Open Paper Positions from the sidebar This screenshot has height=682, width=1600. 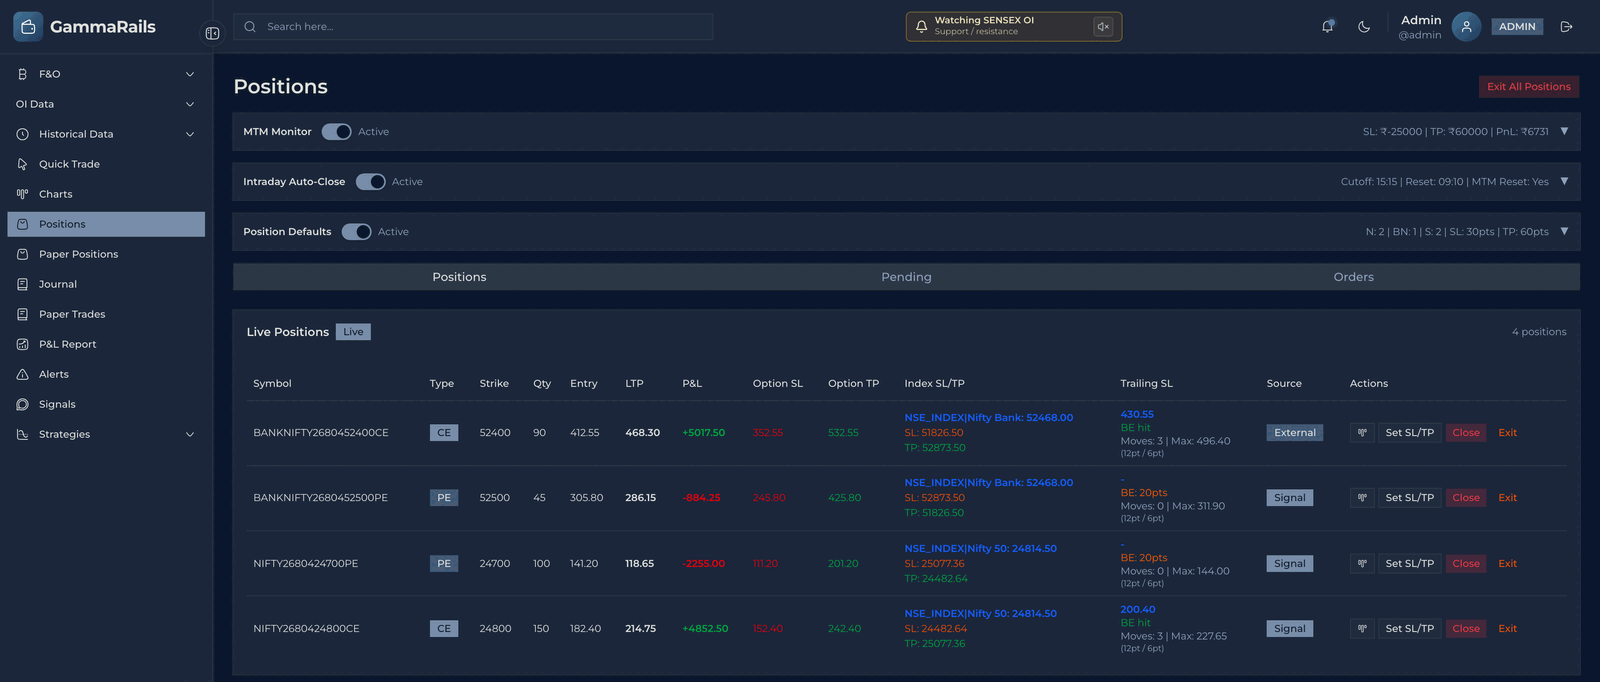pyautogui.click(x=106, y=254)
